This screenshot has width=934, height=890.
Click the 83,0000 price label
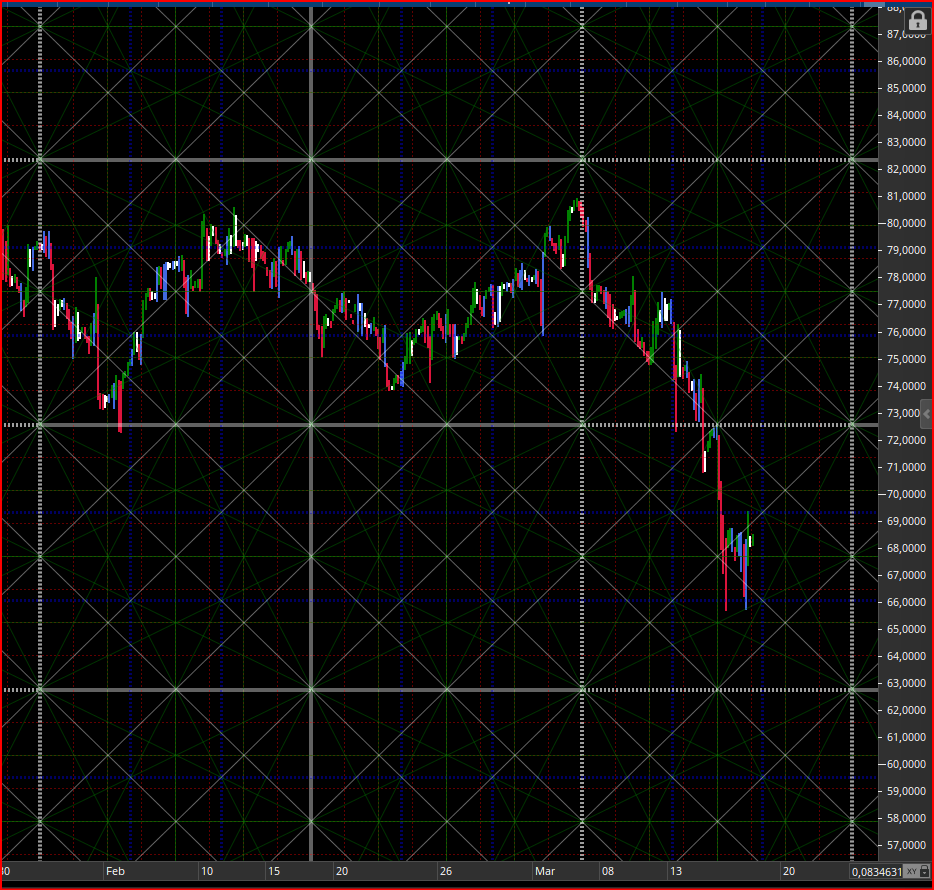[906, 142]
